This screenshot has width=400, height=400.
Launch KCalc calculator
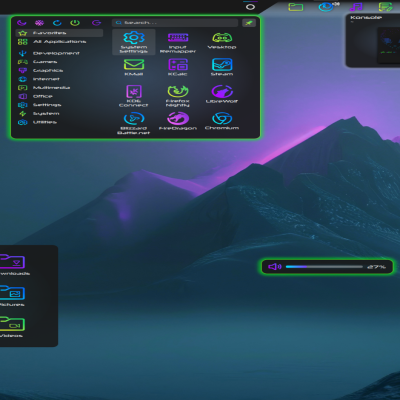(178, 67)
